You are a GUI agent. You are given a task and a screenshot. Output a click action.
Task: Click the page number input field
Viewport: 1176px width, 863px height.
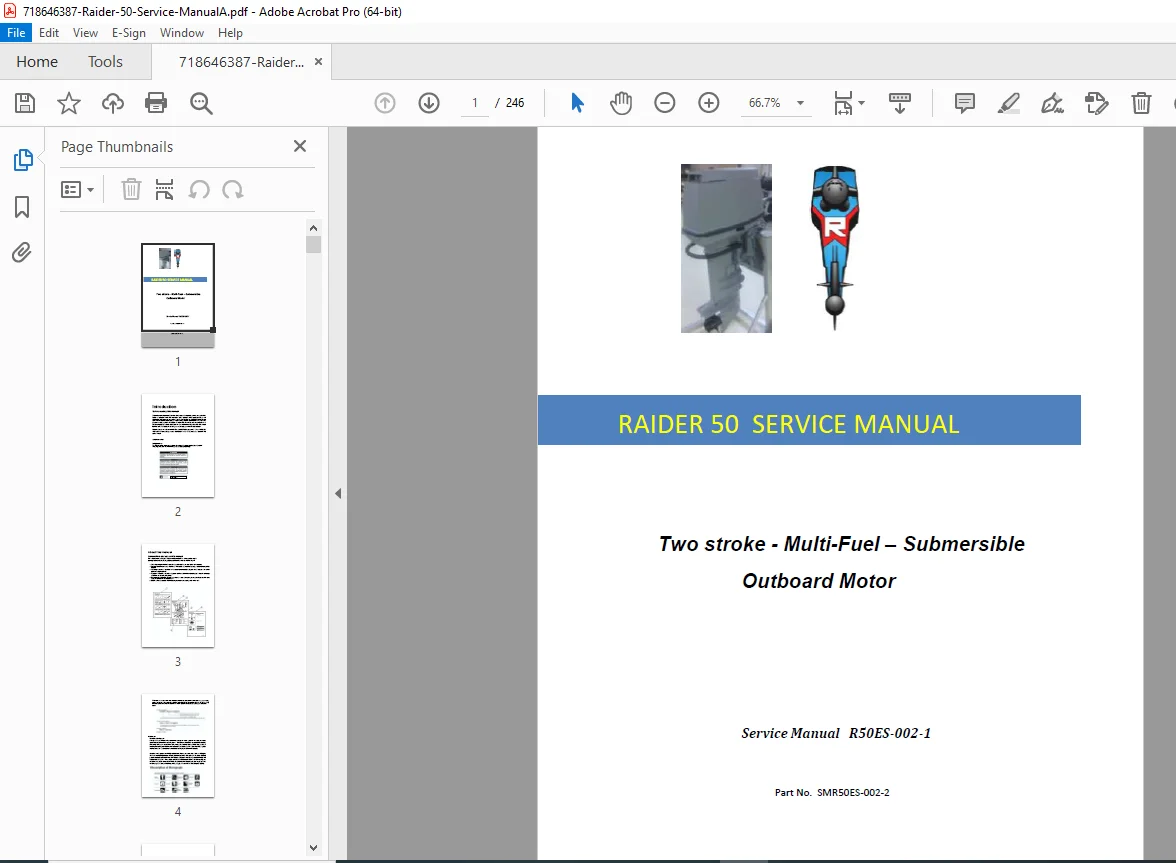coord(475,103)
